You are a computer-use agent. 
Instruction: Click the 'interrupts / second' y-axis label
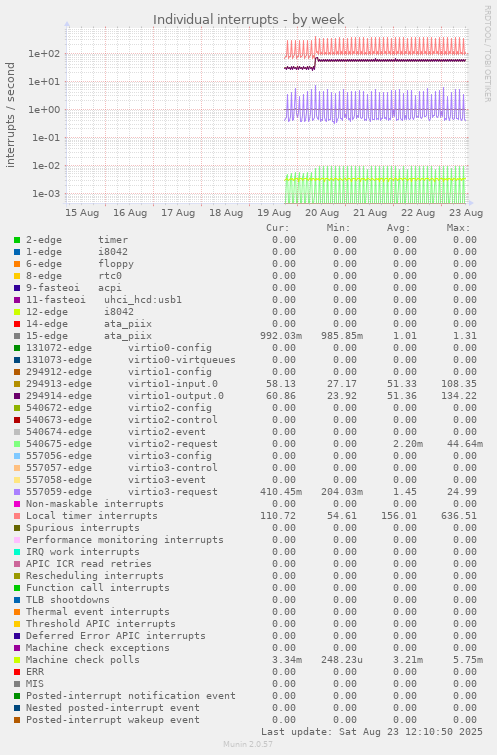click(10, 115)
